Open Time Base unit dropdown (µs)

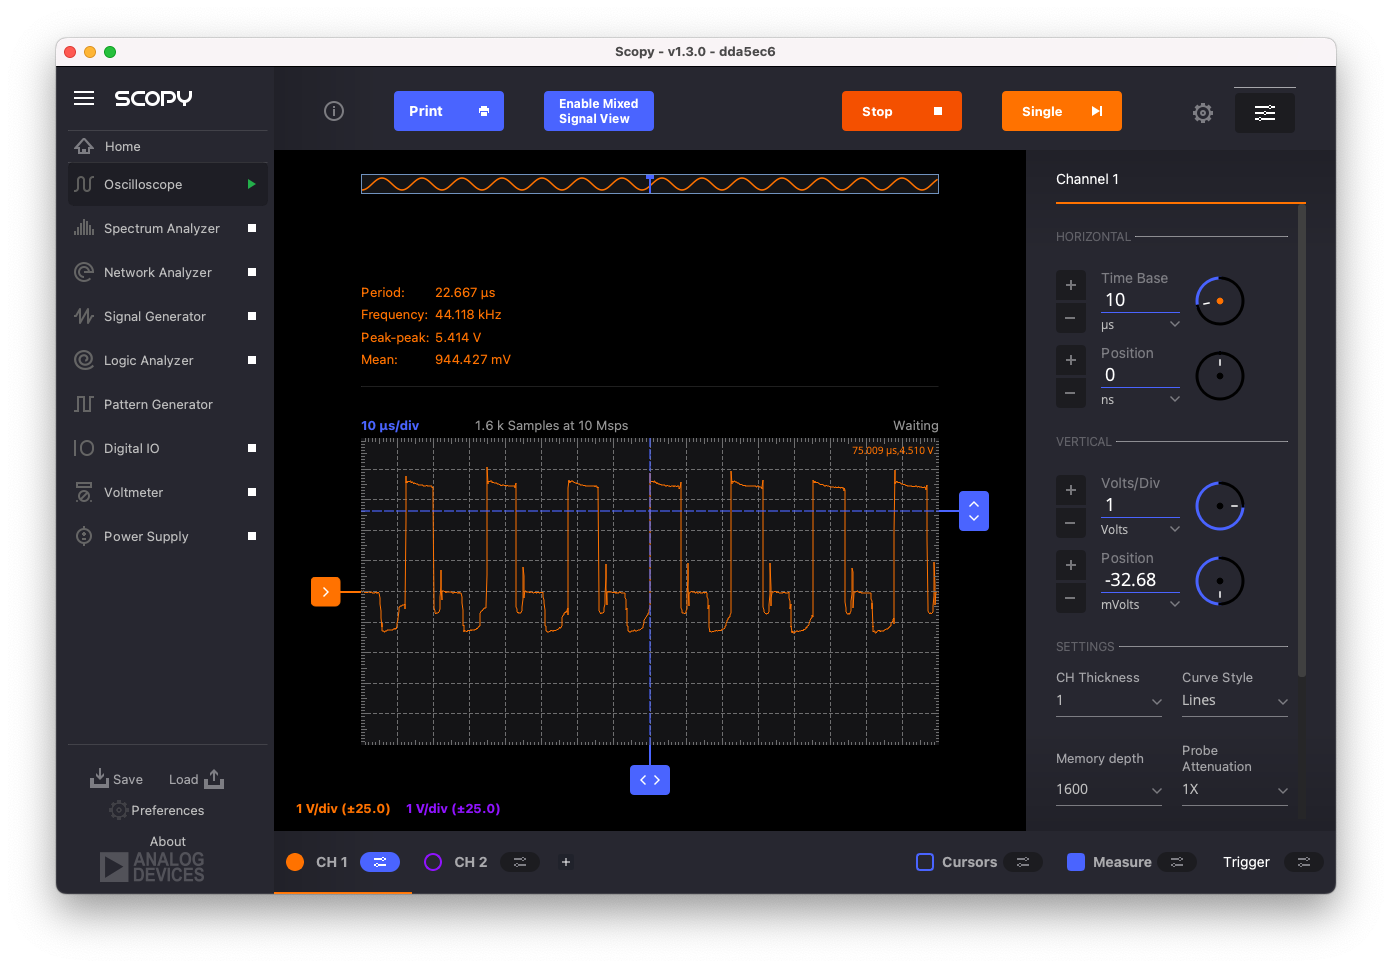click(1140, 325)
